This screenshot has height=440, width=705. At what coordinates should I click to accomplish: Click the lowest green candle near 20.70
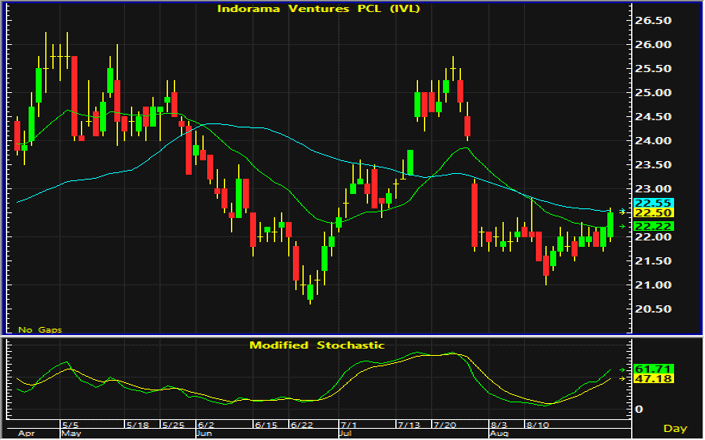(310, 292)
